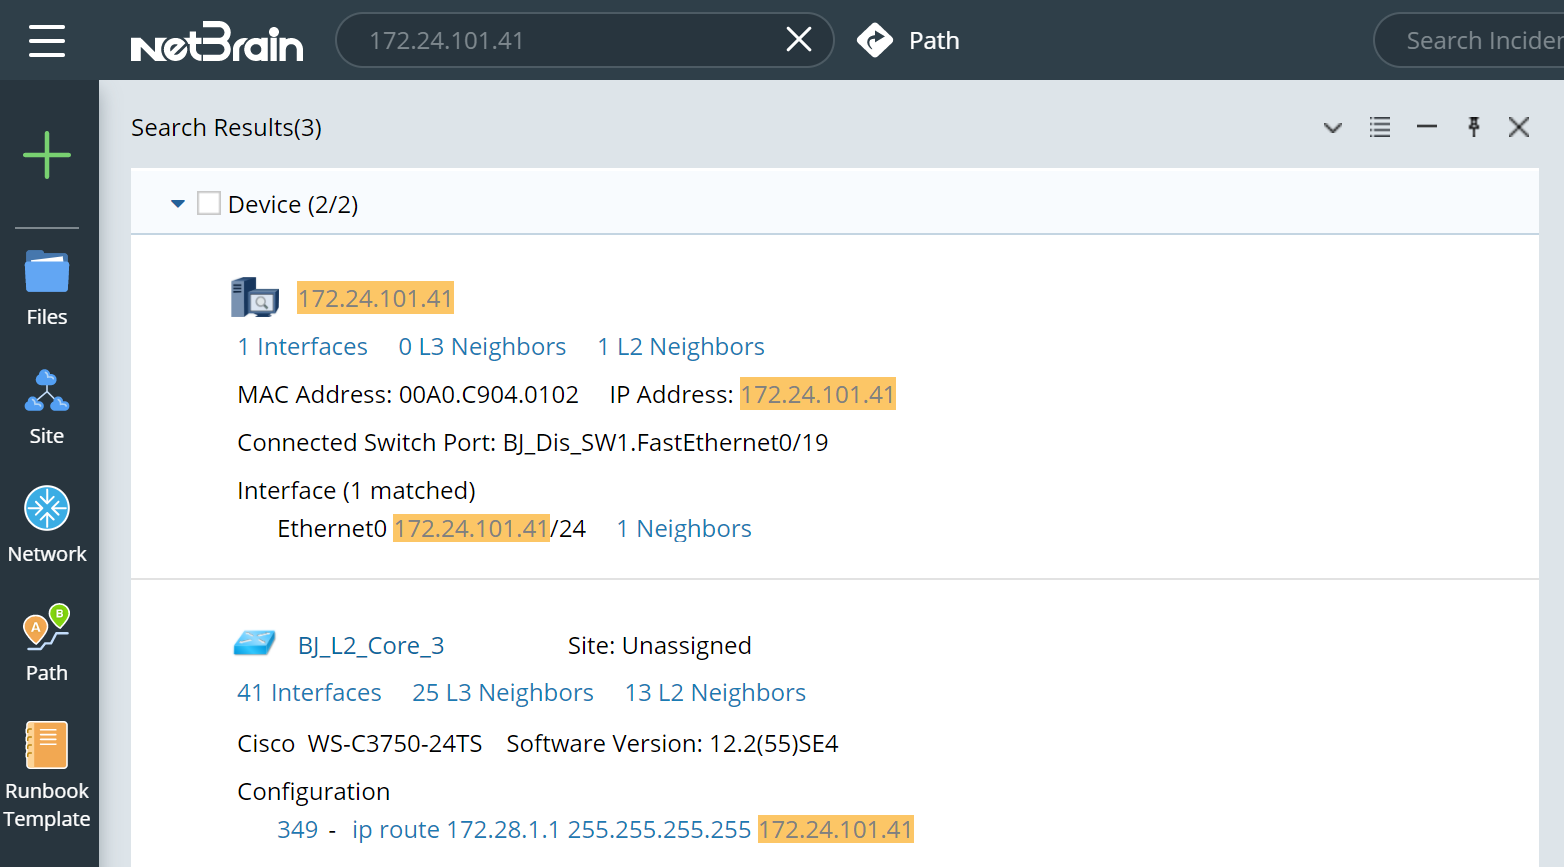Pin the Search Results panel

click(1474, 127)
